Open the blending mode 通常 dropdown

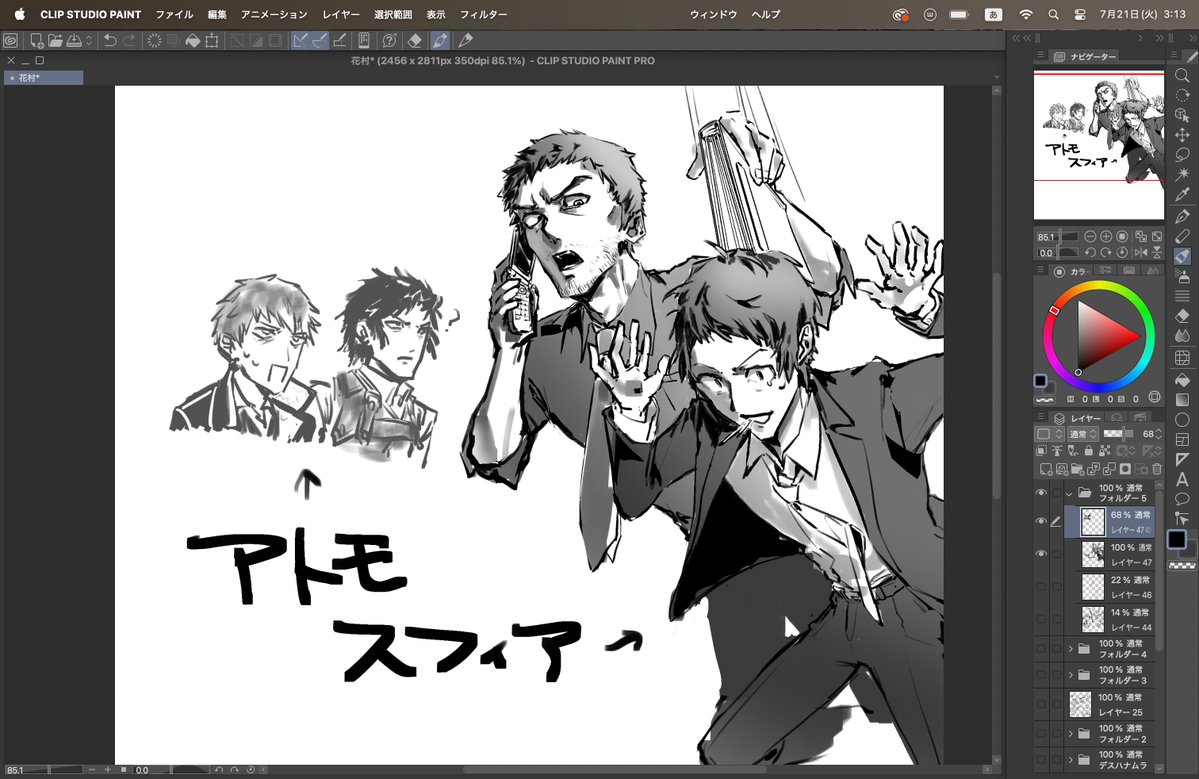(x=1083, y=434)
